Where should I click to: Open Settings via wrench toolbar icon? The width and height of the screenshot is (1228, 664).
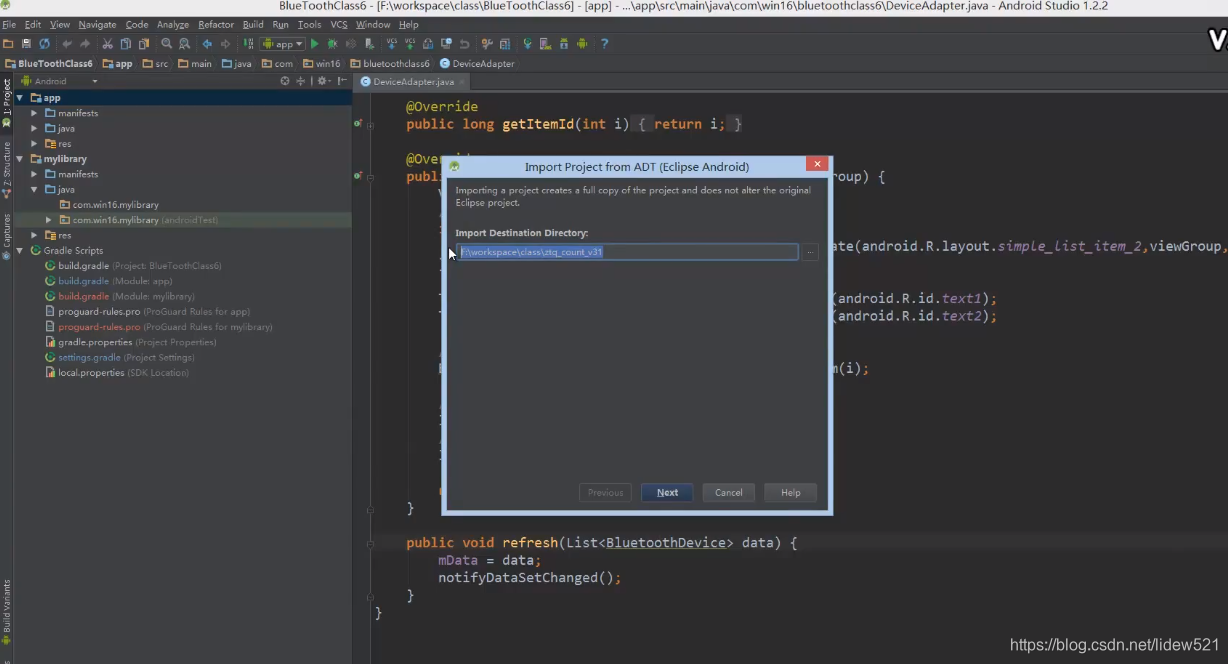click(487, 44)
